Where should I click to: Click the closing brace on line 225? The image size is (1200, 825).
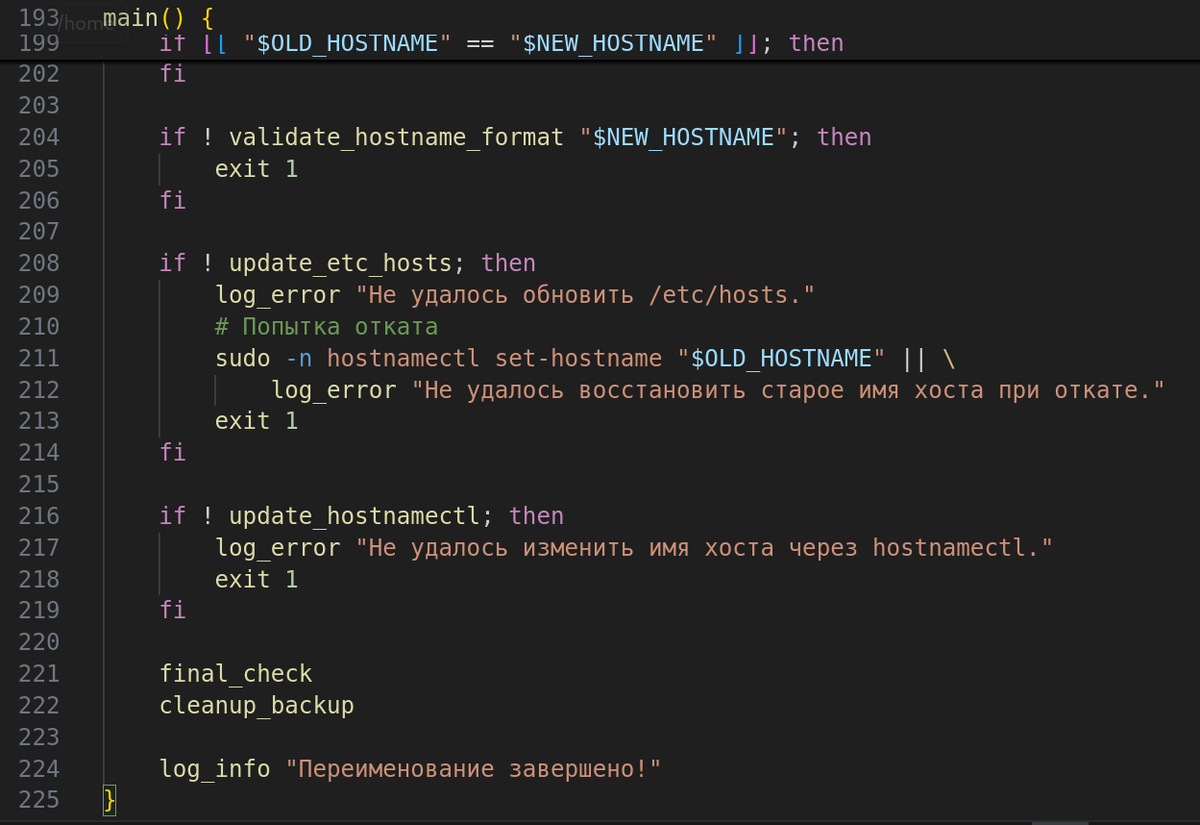pyautogui.click(x=110, y=800)
